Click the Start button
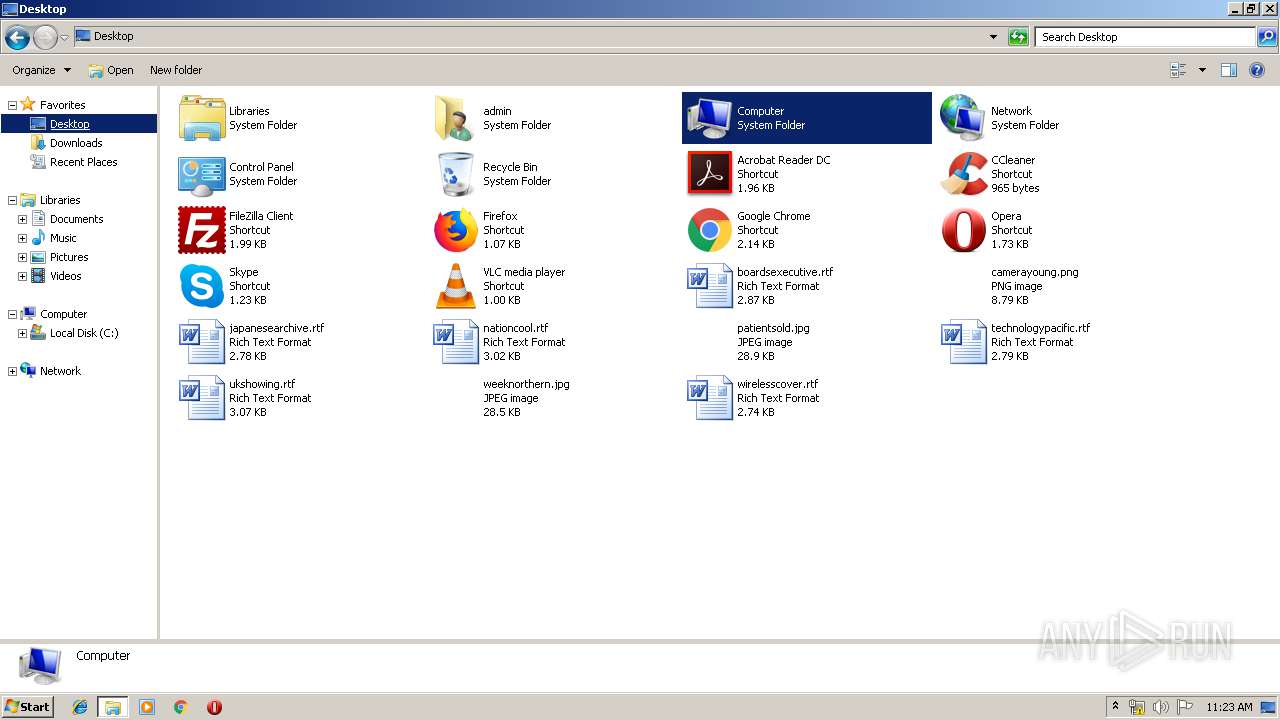The height and width of the screenshot is (720, 1280). coord(28,707)
